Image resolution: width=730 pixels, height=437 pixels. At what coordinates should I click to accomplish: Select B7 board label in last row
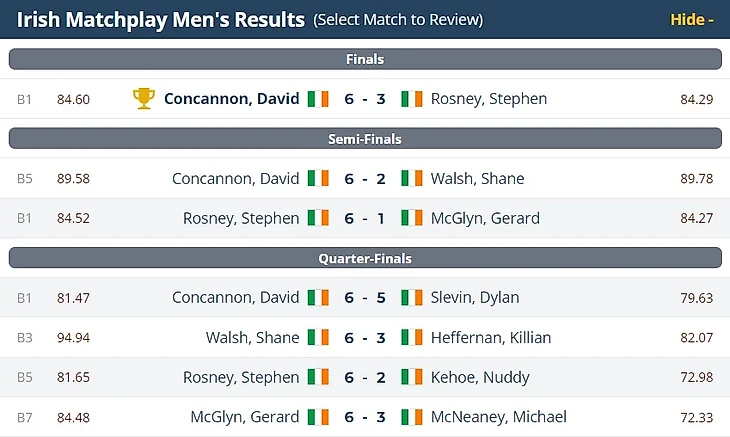coord(25,416)
